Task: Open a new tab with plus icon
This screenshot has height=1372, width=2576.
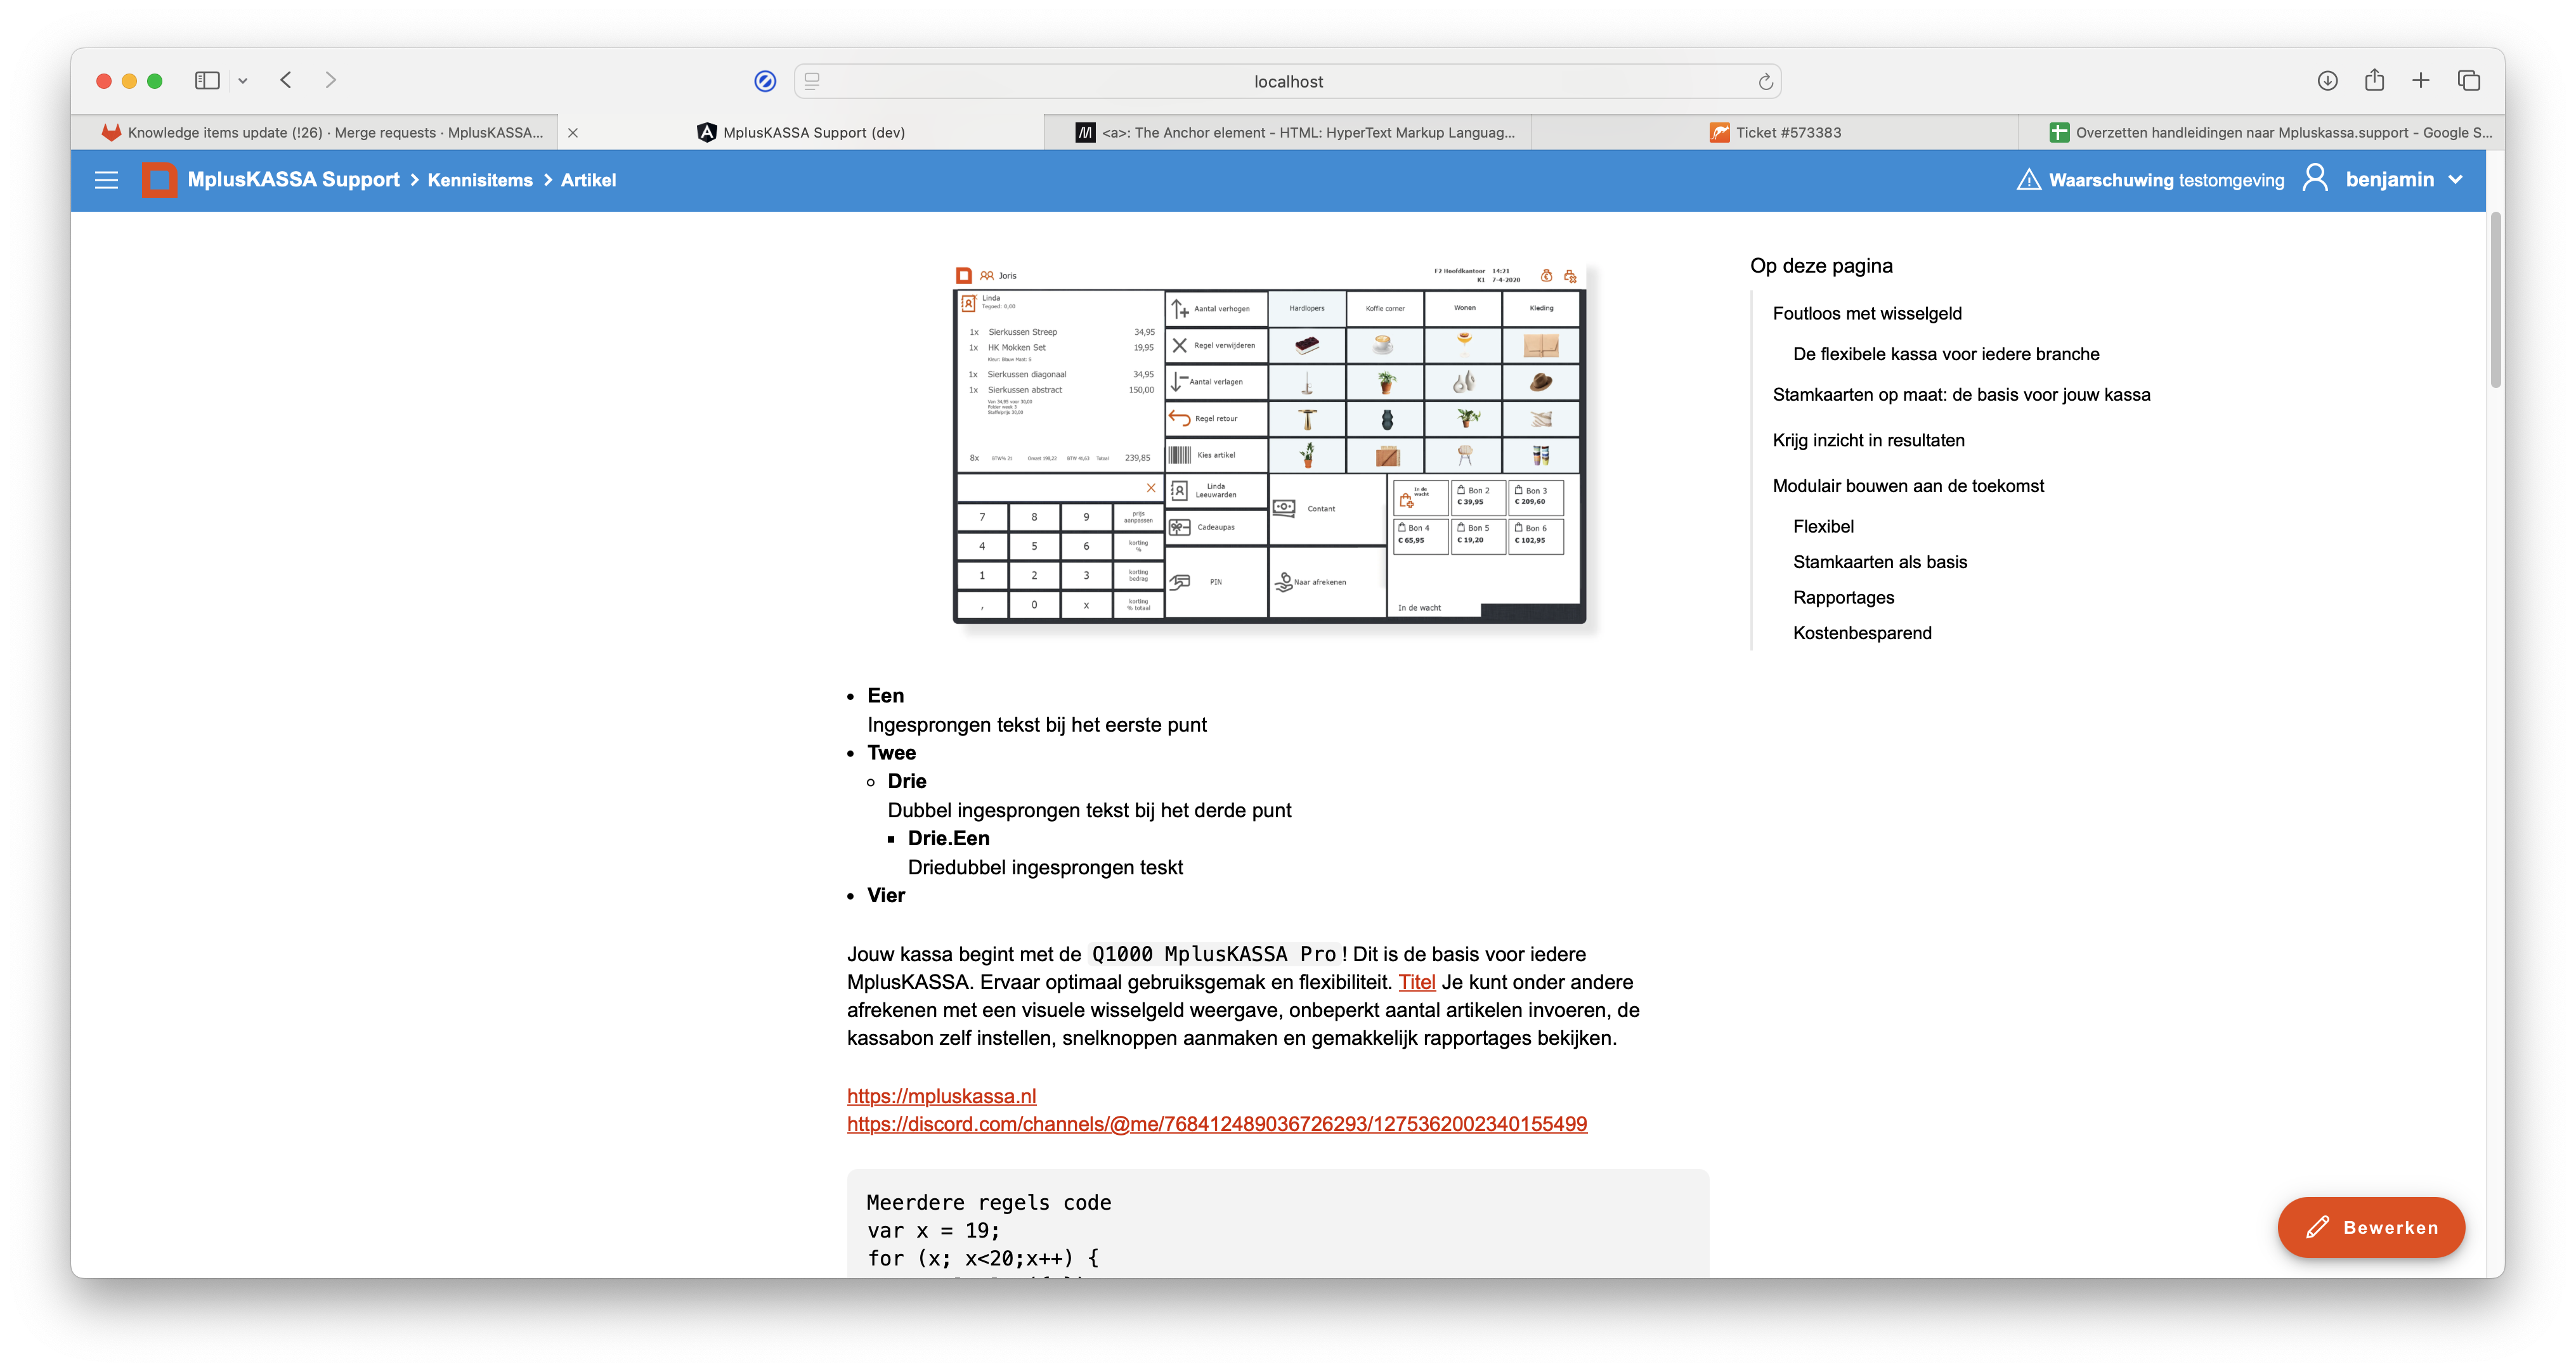Action: tap(2420, 81)
